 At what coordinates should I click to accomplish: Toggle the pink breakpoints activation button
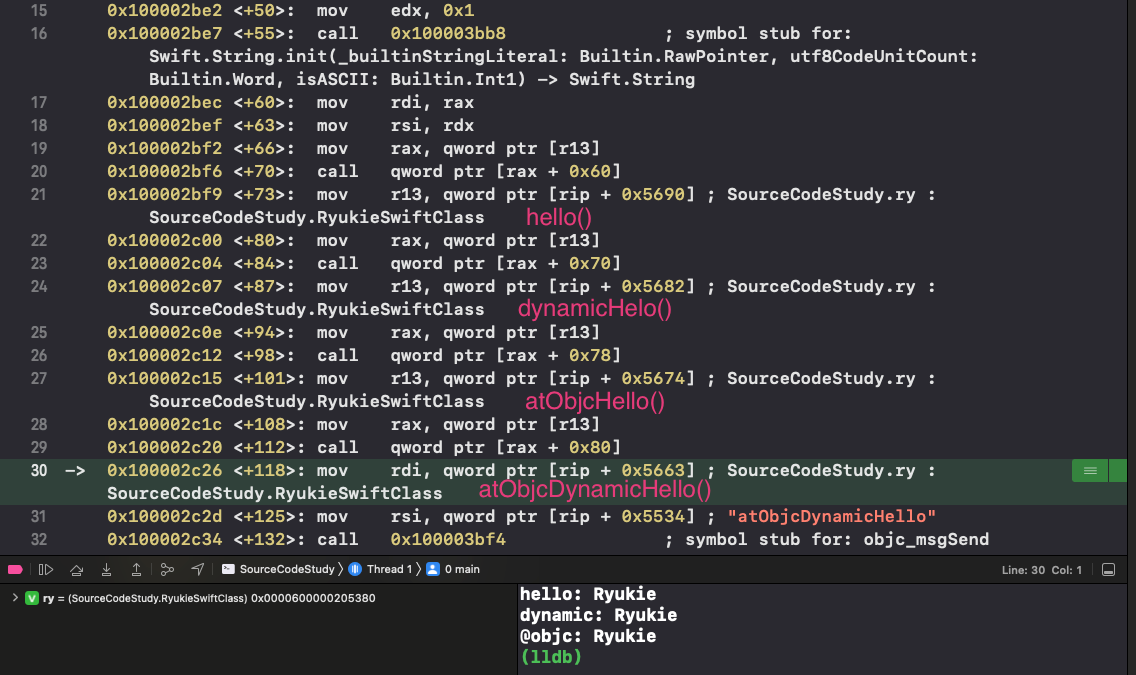pos(15,569)
